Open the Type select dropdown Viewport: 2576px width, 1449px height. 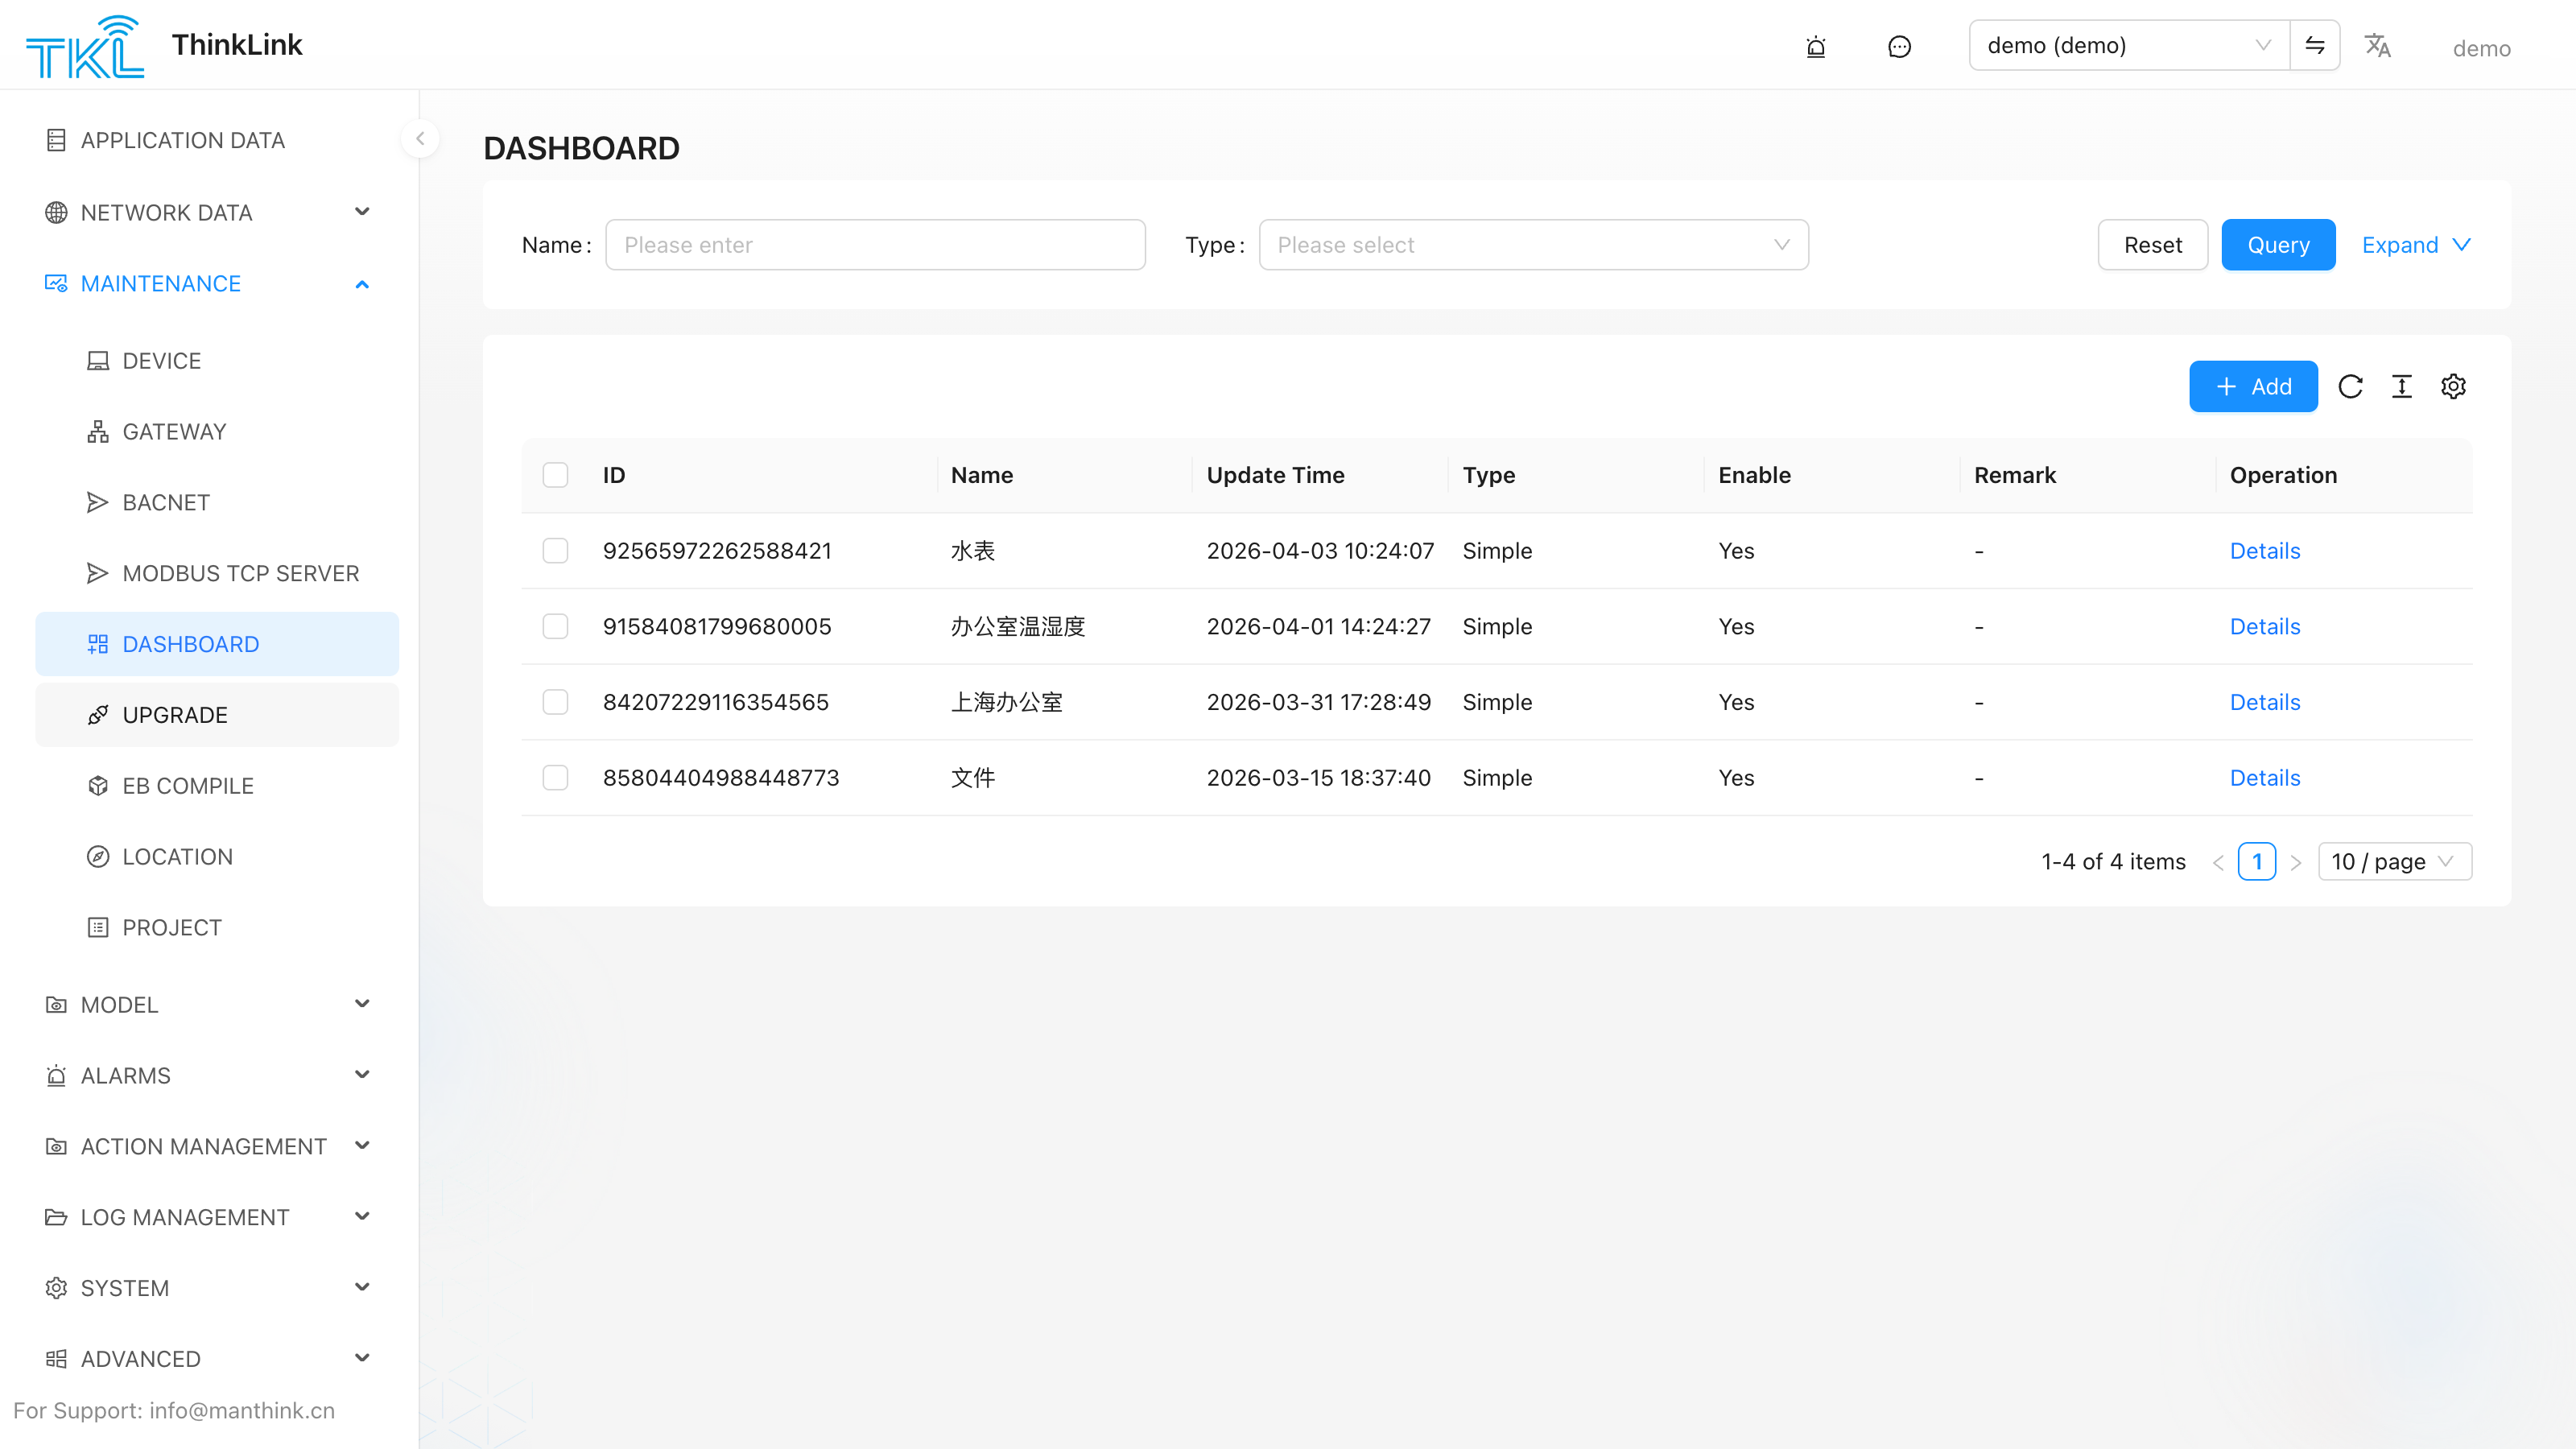(1533, 245)
